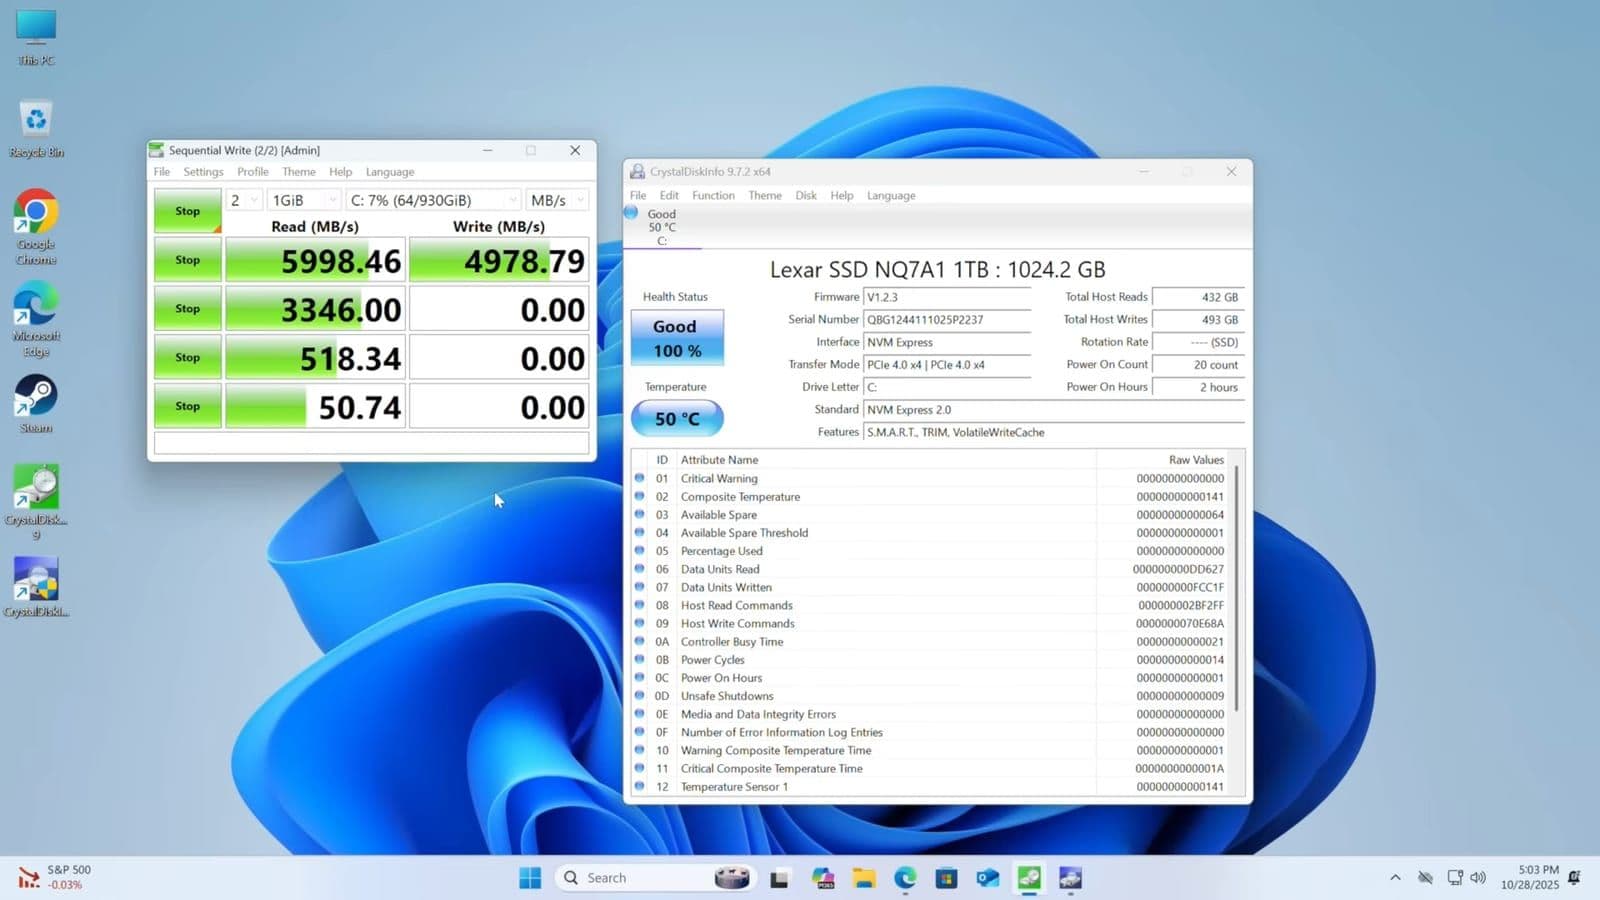Click the Power On Hours 2 hours value
This screenshot has height=900, width=1600.
click(1198, 387)
